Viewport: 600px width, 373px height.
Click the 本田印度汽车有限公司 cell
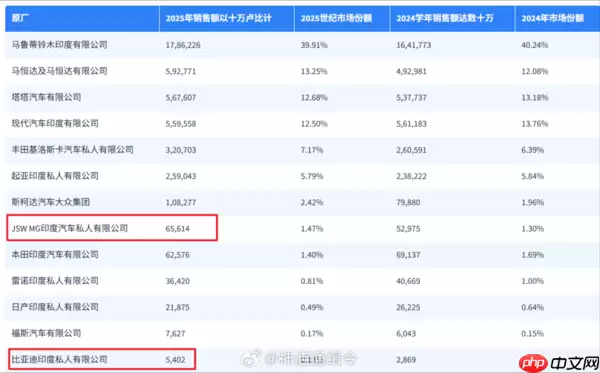click(55, 254)
